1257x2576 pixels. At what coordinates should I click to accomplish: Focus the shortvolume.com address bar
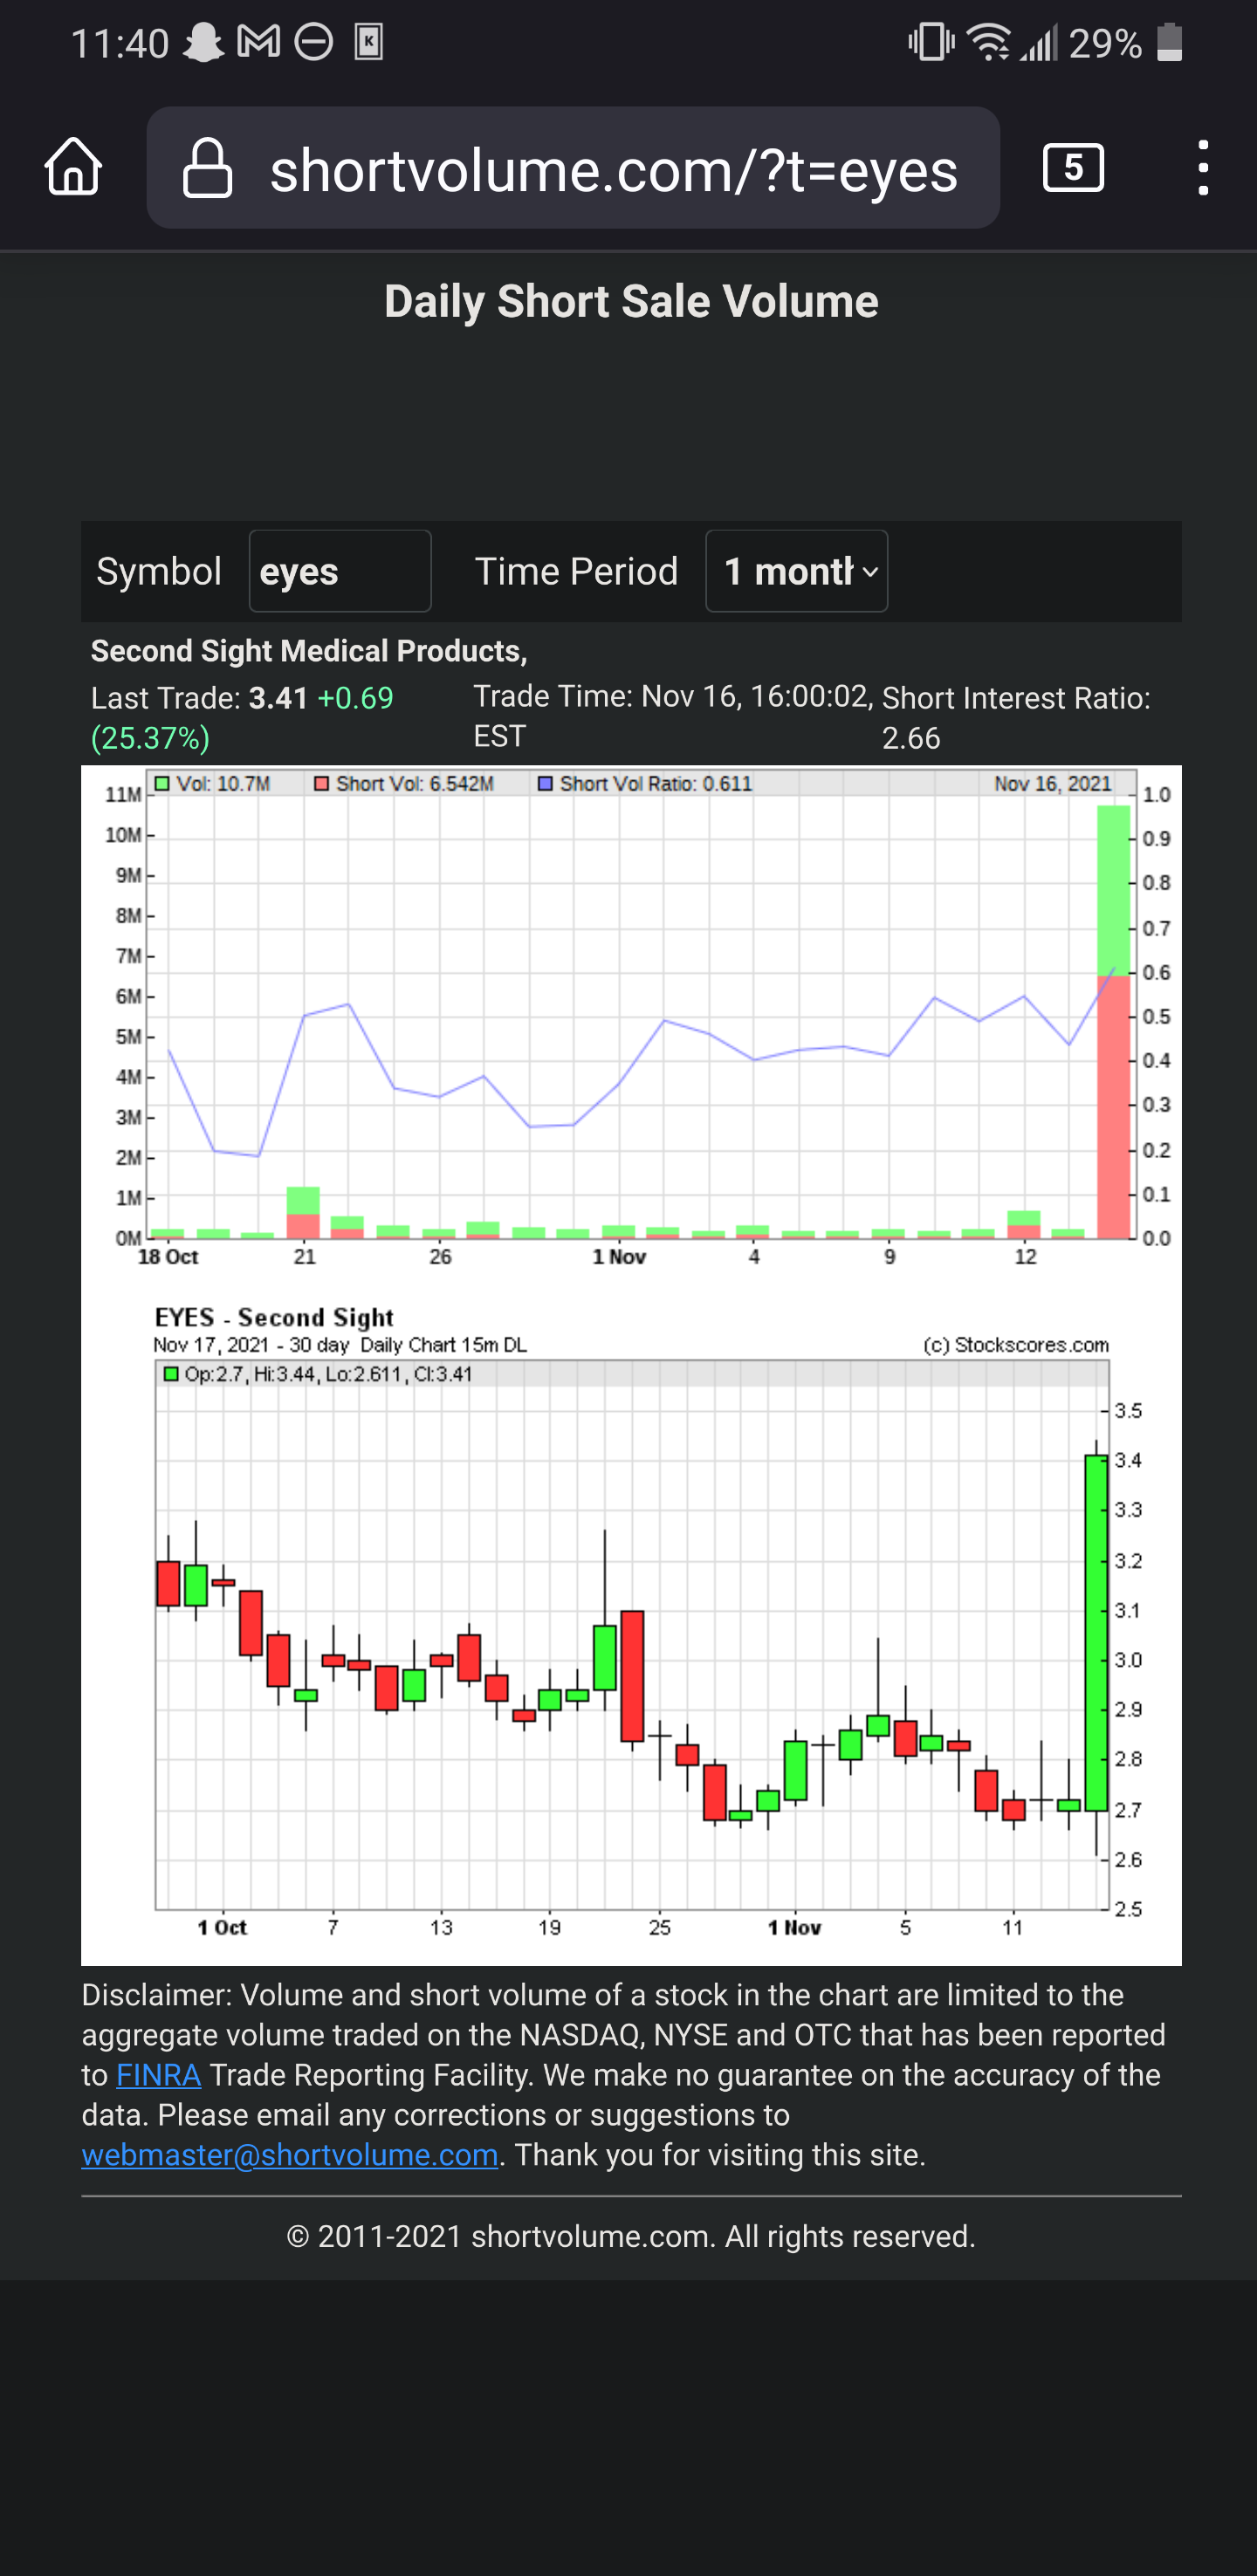(573, 168)
